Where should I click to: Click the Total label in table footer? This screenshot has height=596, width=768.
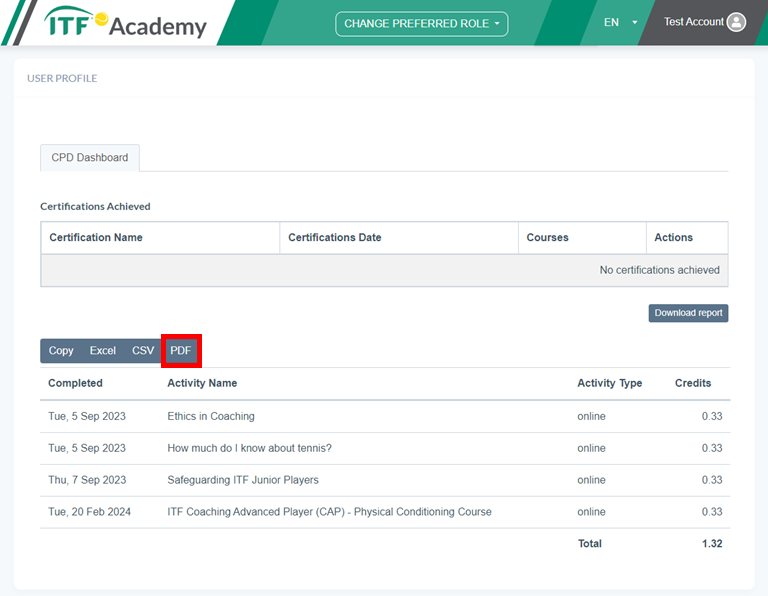click(x=590, y=544)
